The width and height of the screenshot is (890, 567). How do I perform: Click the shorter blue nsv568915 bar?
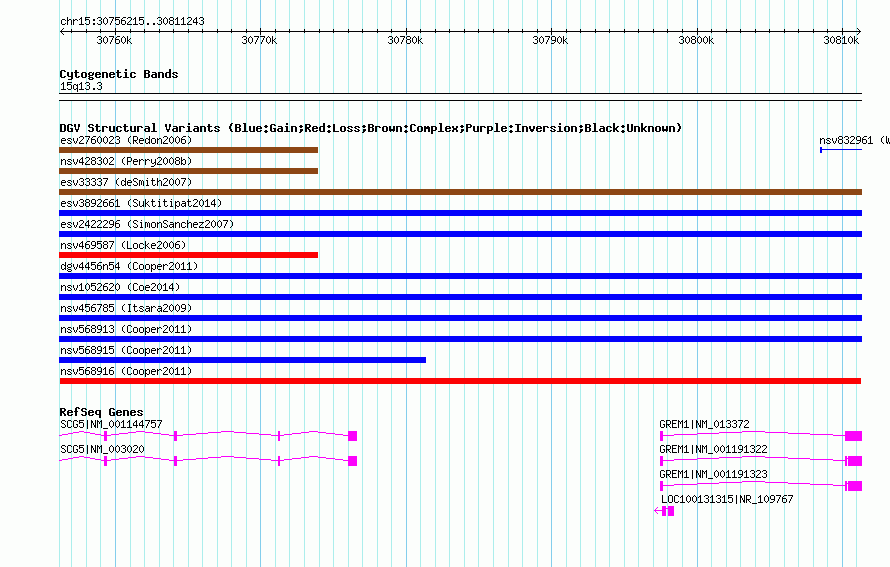242,360
